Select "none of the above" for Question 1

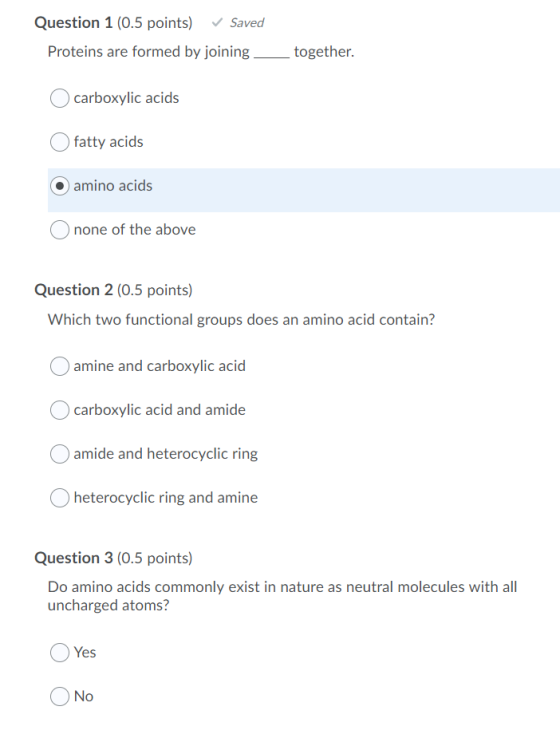pos(59,230)
